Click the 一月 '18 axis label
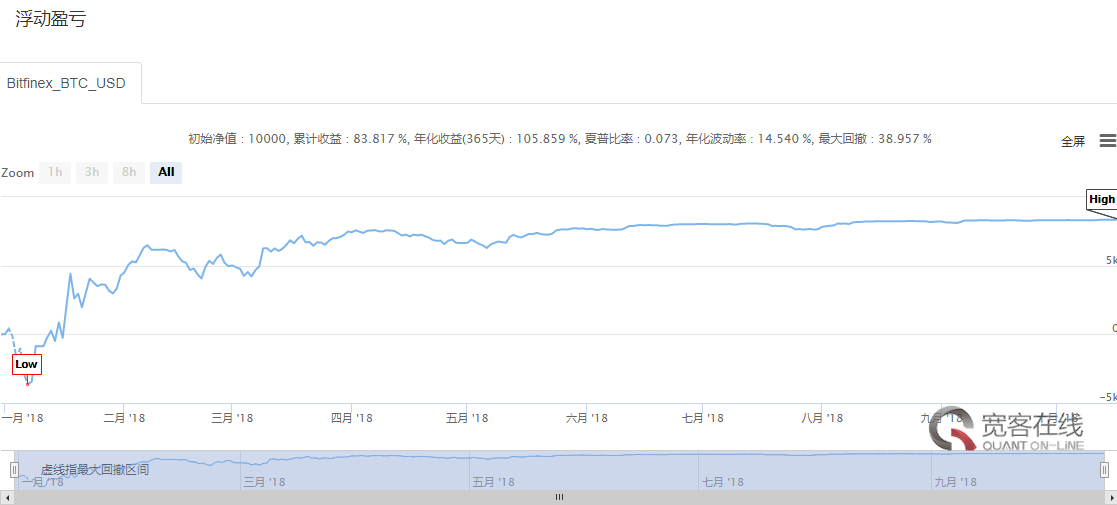Viewport: 1117px width, 505px height. pyautogui.click(x=23, y=418)
